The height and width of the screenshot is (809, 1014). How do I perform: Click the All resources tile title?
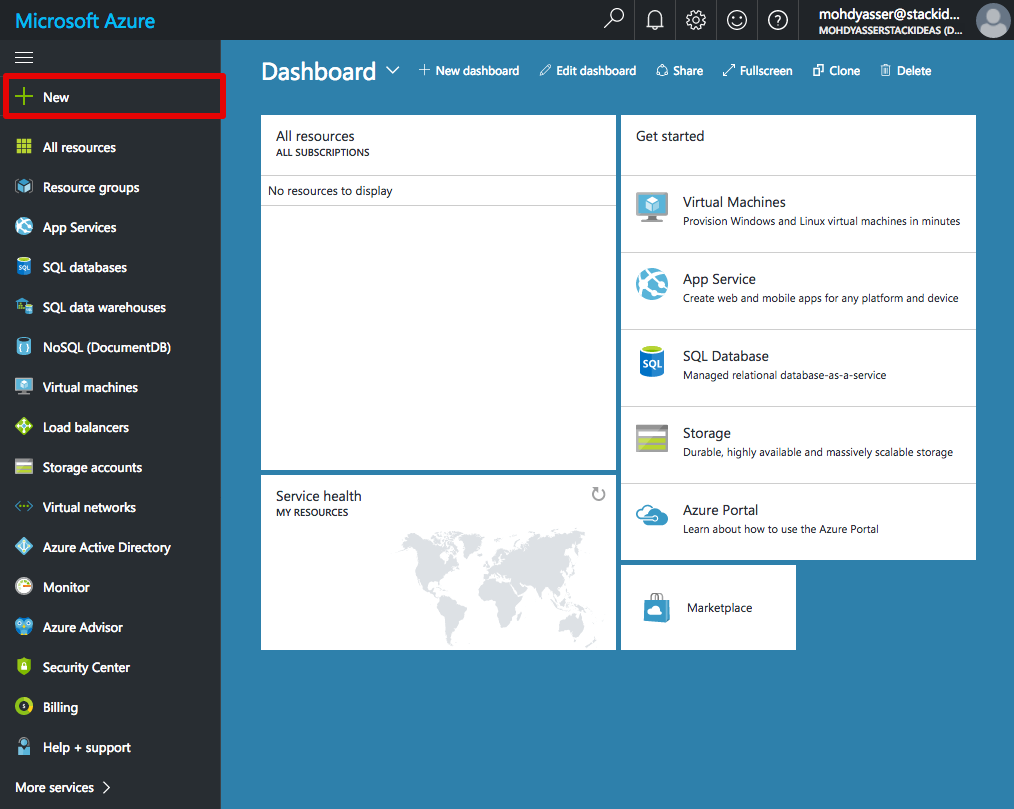[x=315, y=136]
